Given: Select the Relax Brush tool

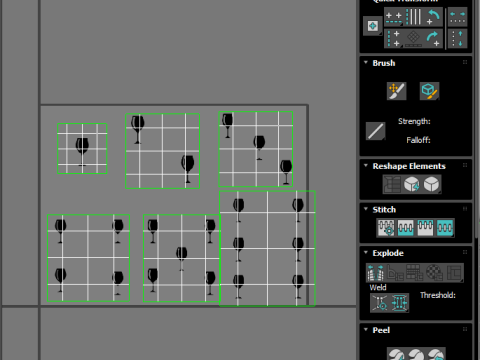Looking at the screenshot, I should pos(429,91).
